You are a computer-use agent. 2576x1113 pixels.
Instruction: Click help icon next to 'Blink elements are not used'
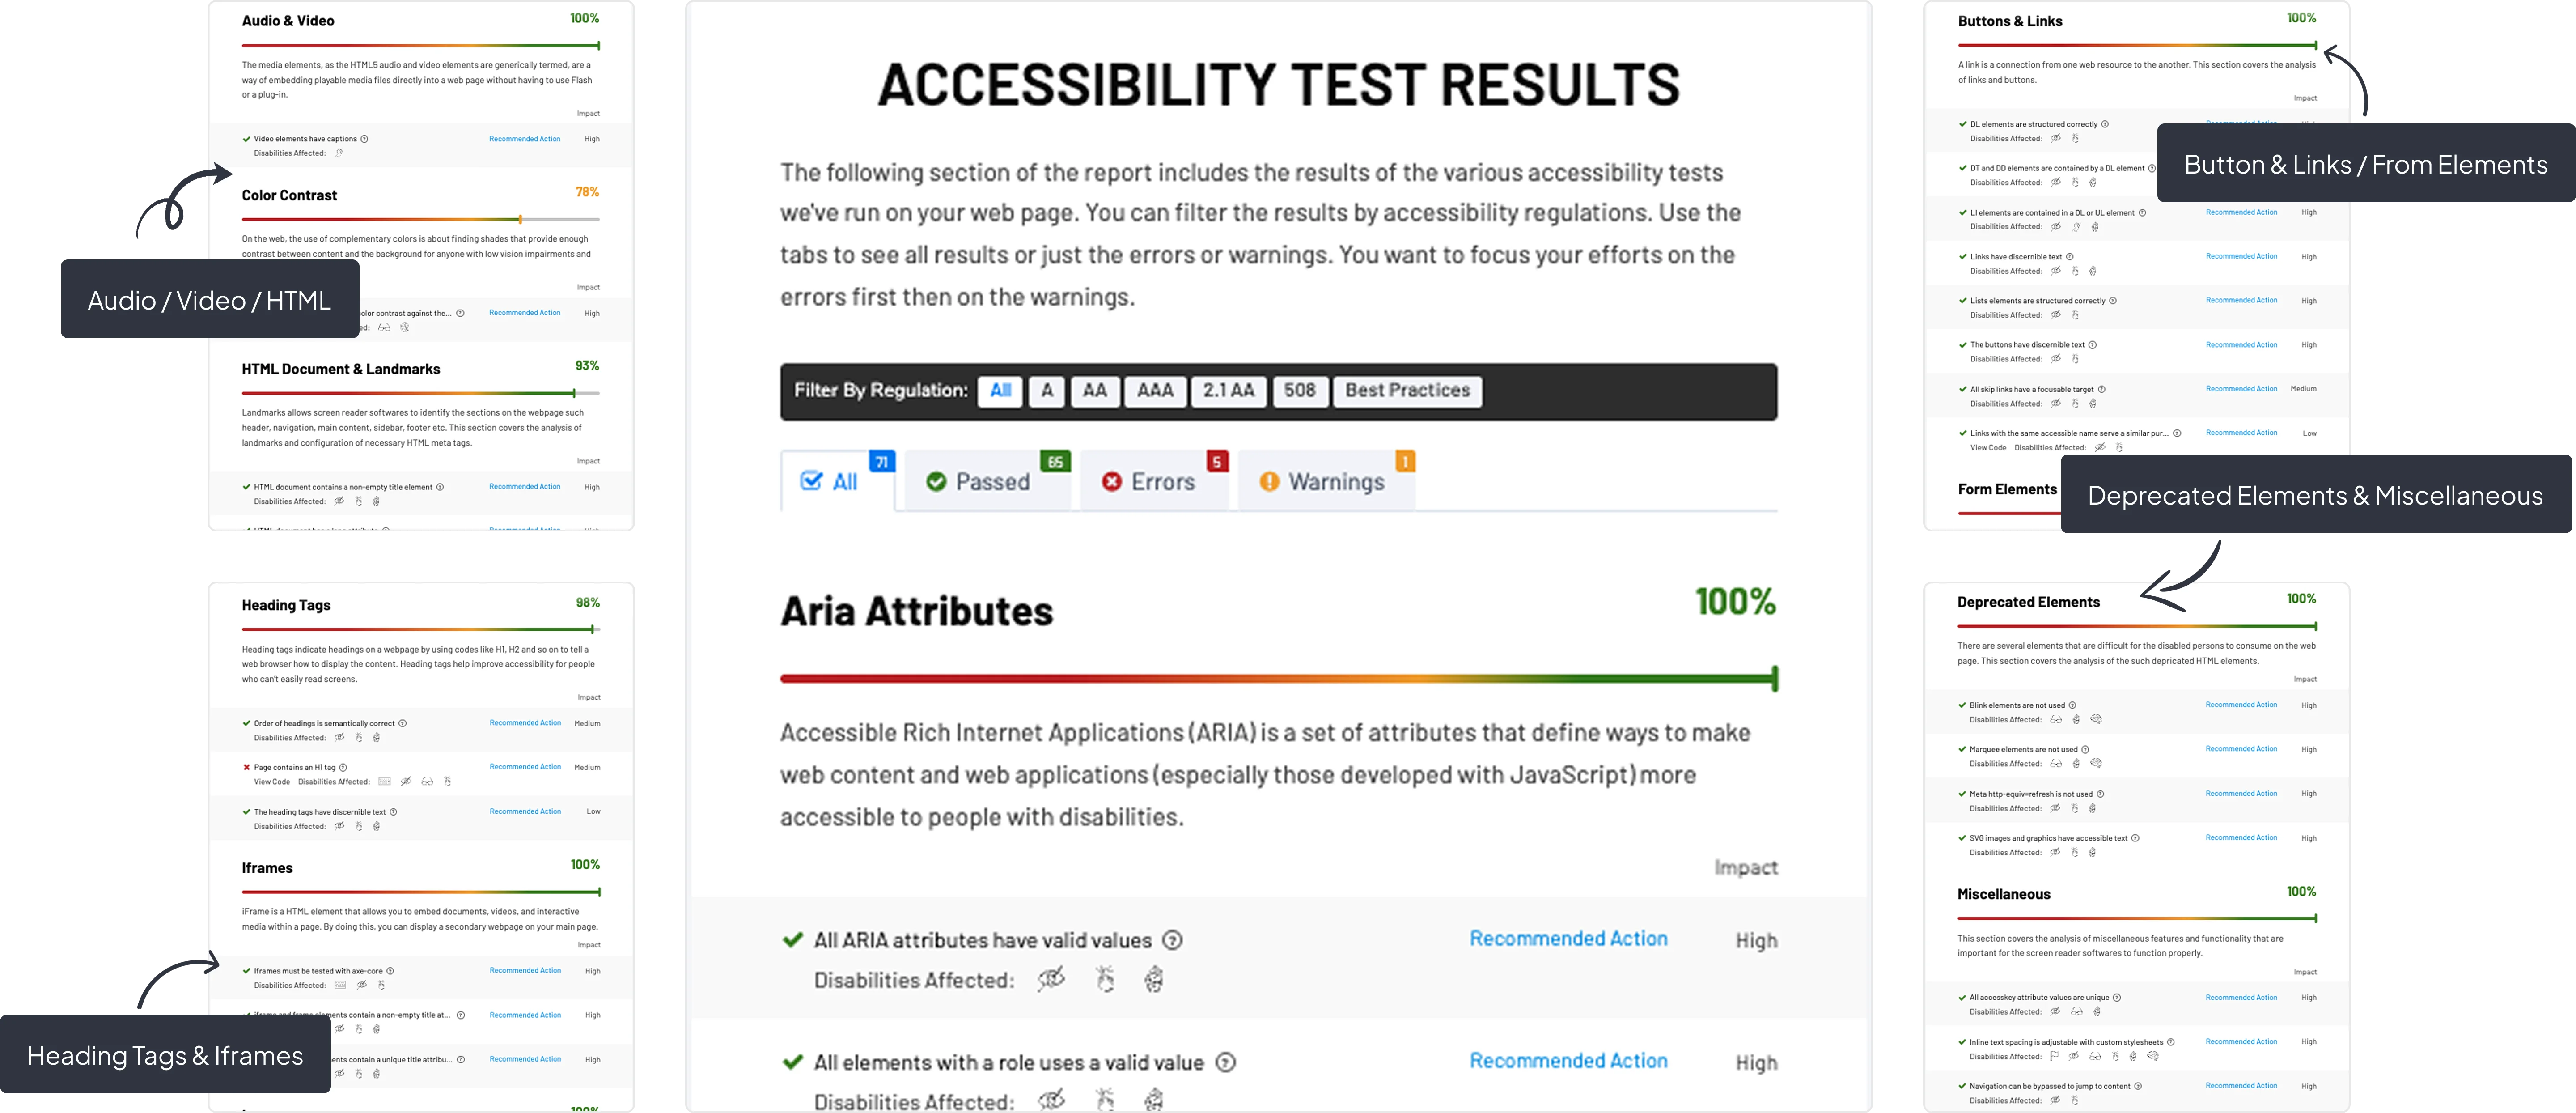pyautogui.click(x=2072, y=705)
